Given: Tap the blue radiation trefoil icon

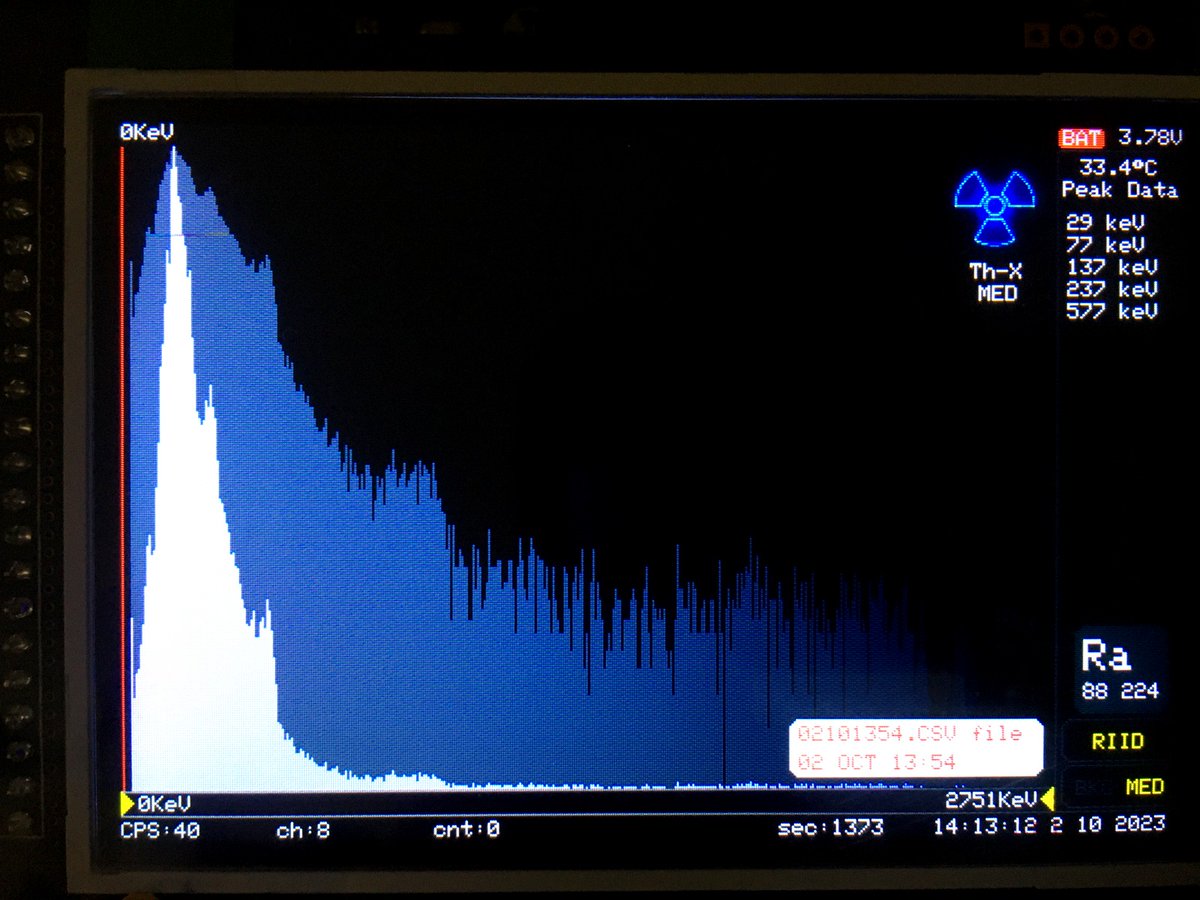Looking at the screenshot, I should [x=994, y=207].
